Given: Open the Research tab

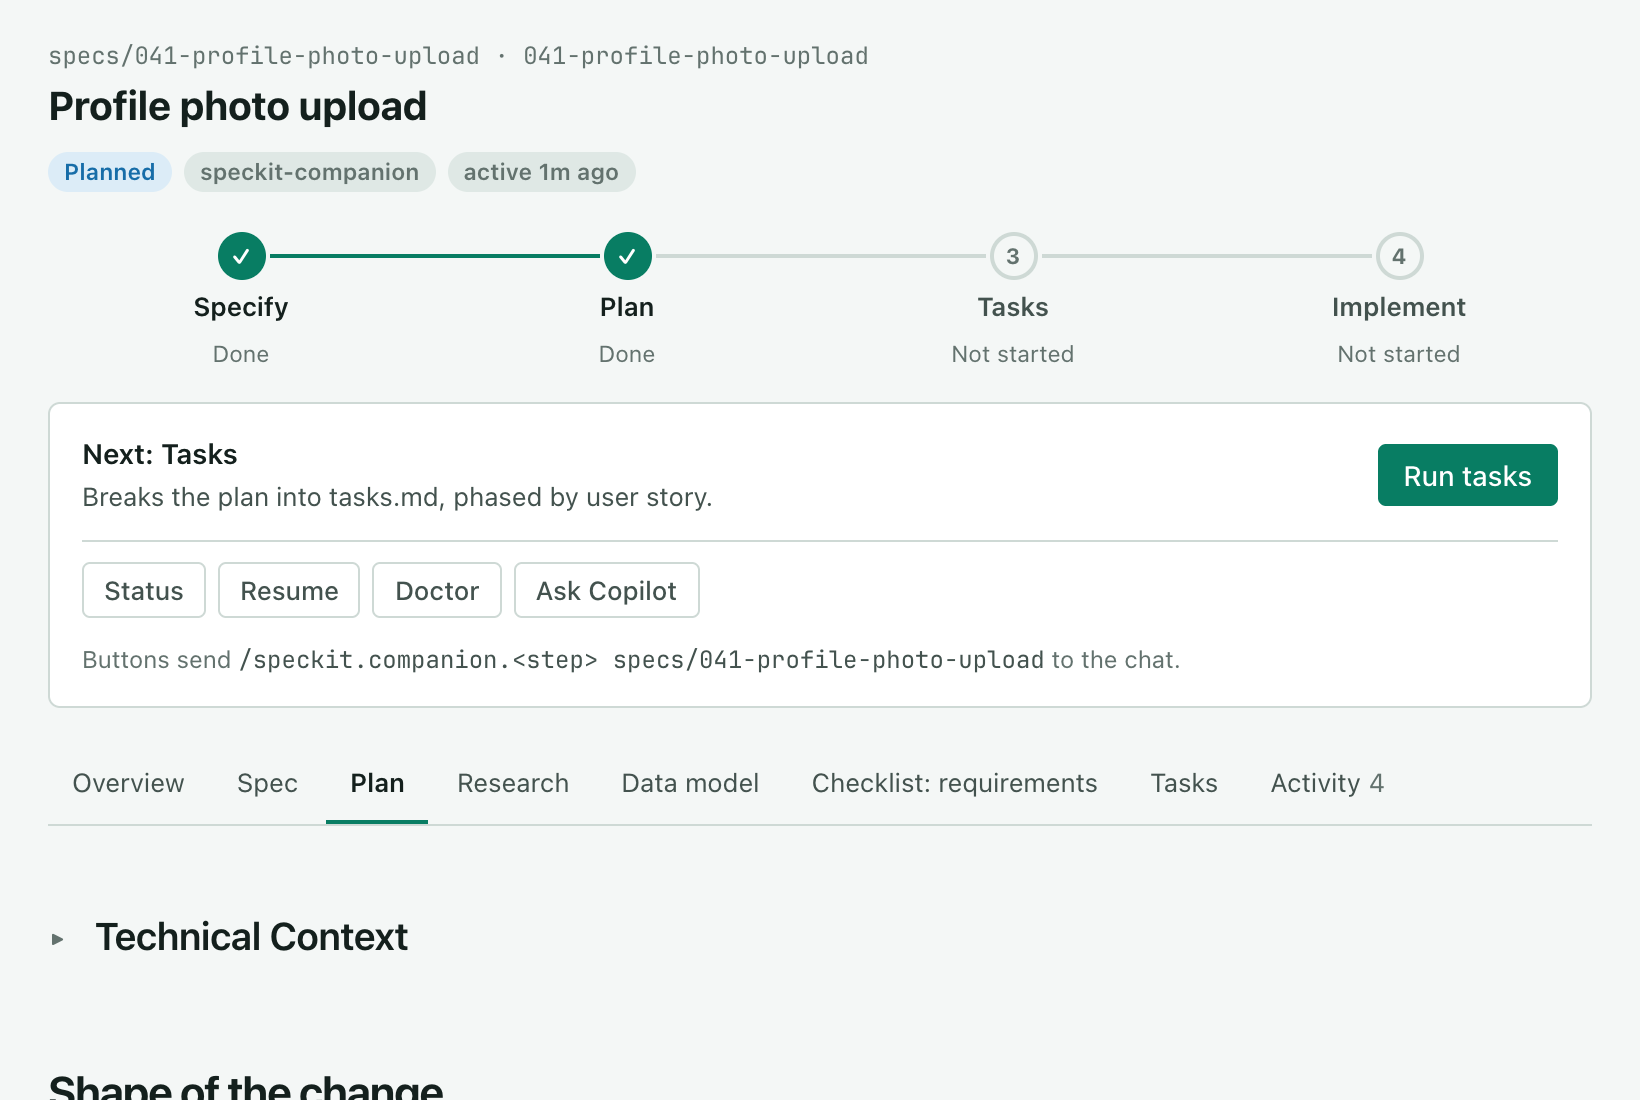Looking at the screenshot, I should (x=513, y=783).
